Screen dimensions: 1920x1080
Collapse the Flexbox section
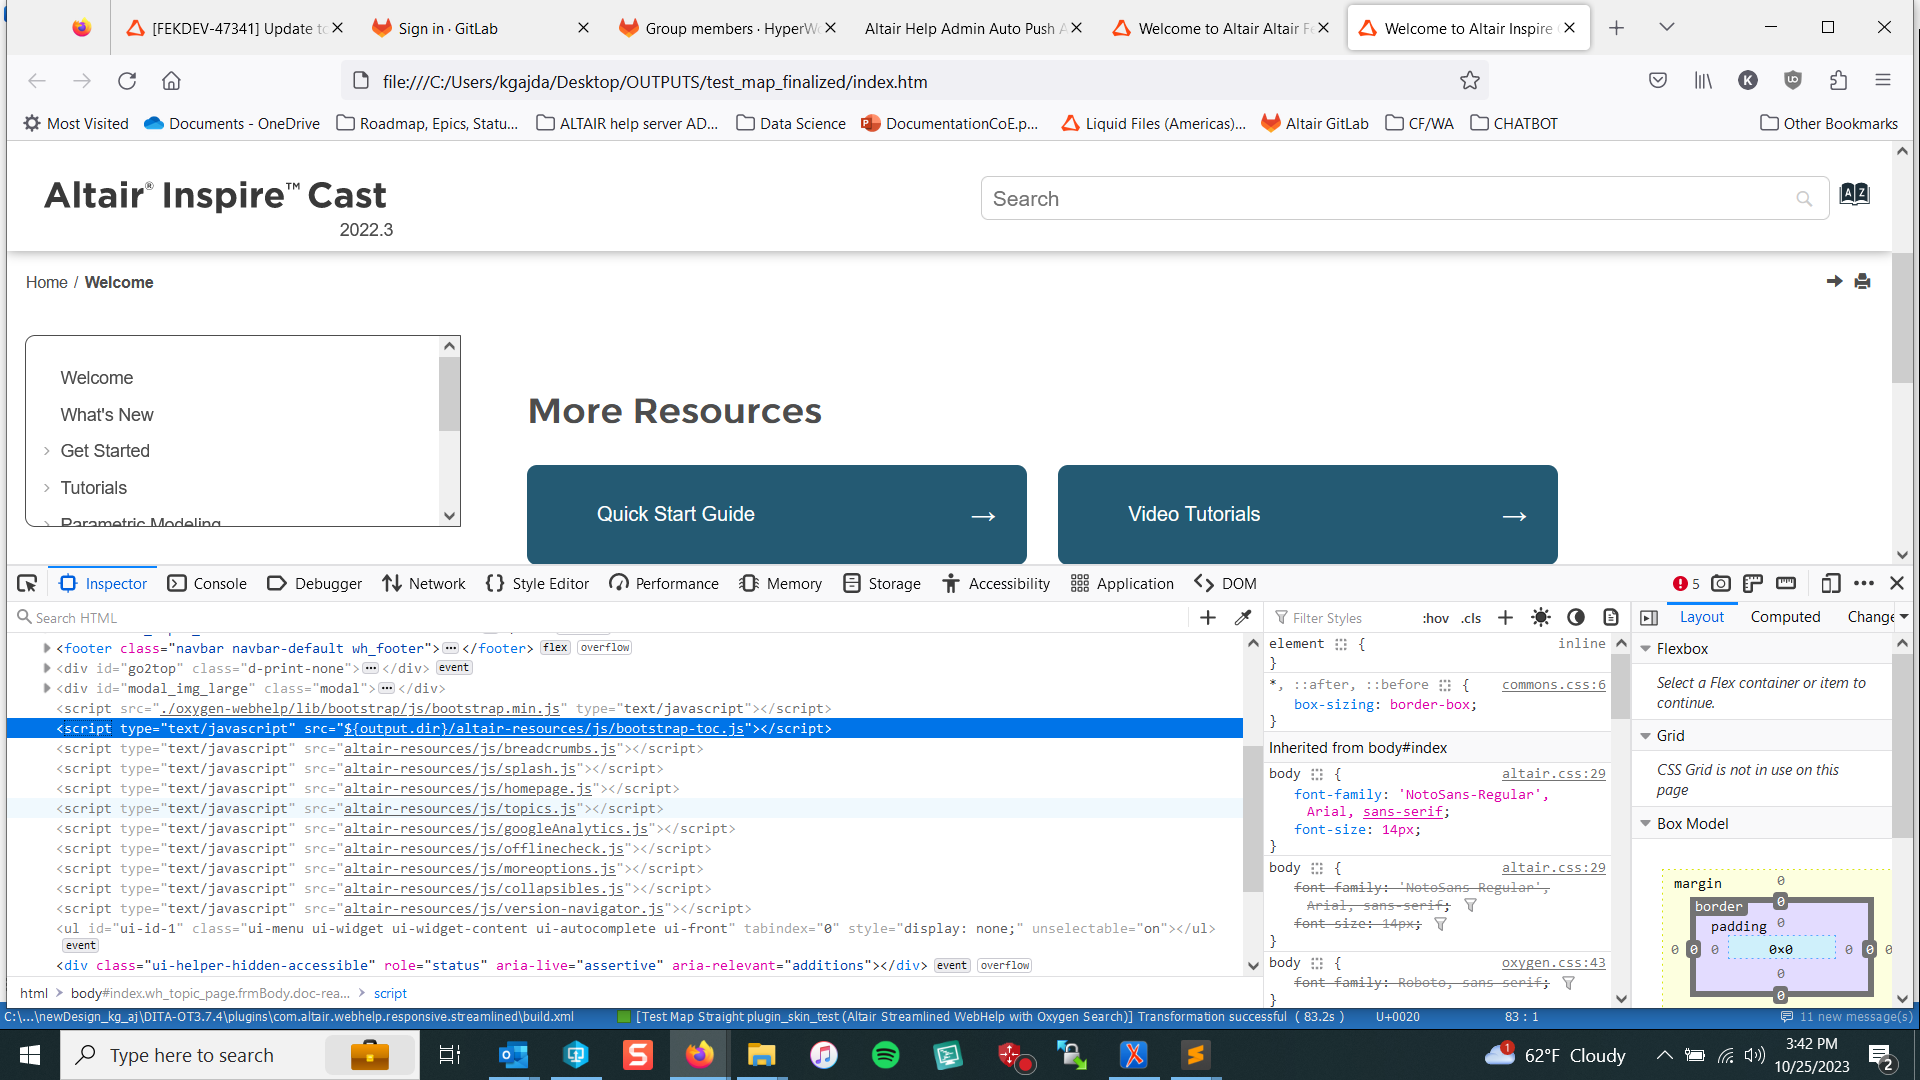pos(1645,649)
